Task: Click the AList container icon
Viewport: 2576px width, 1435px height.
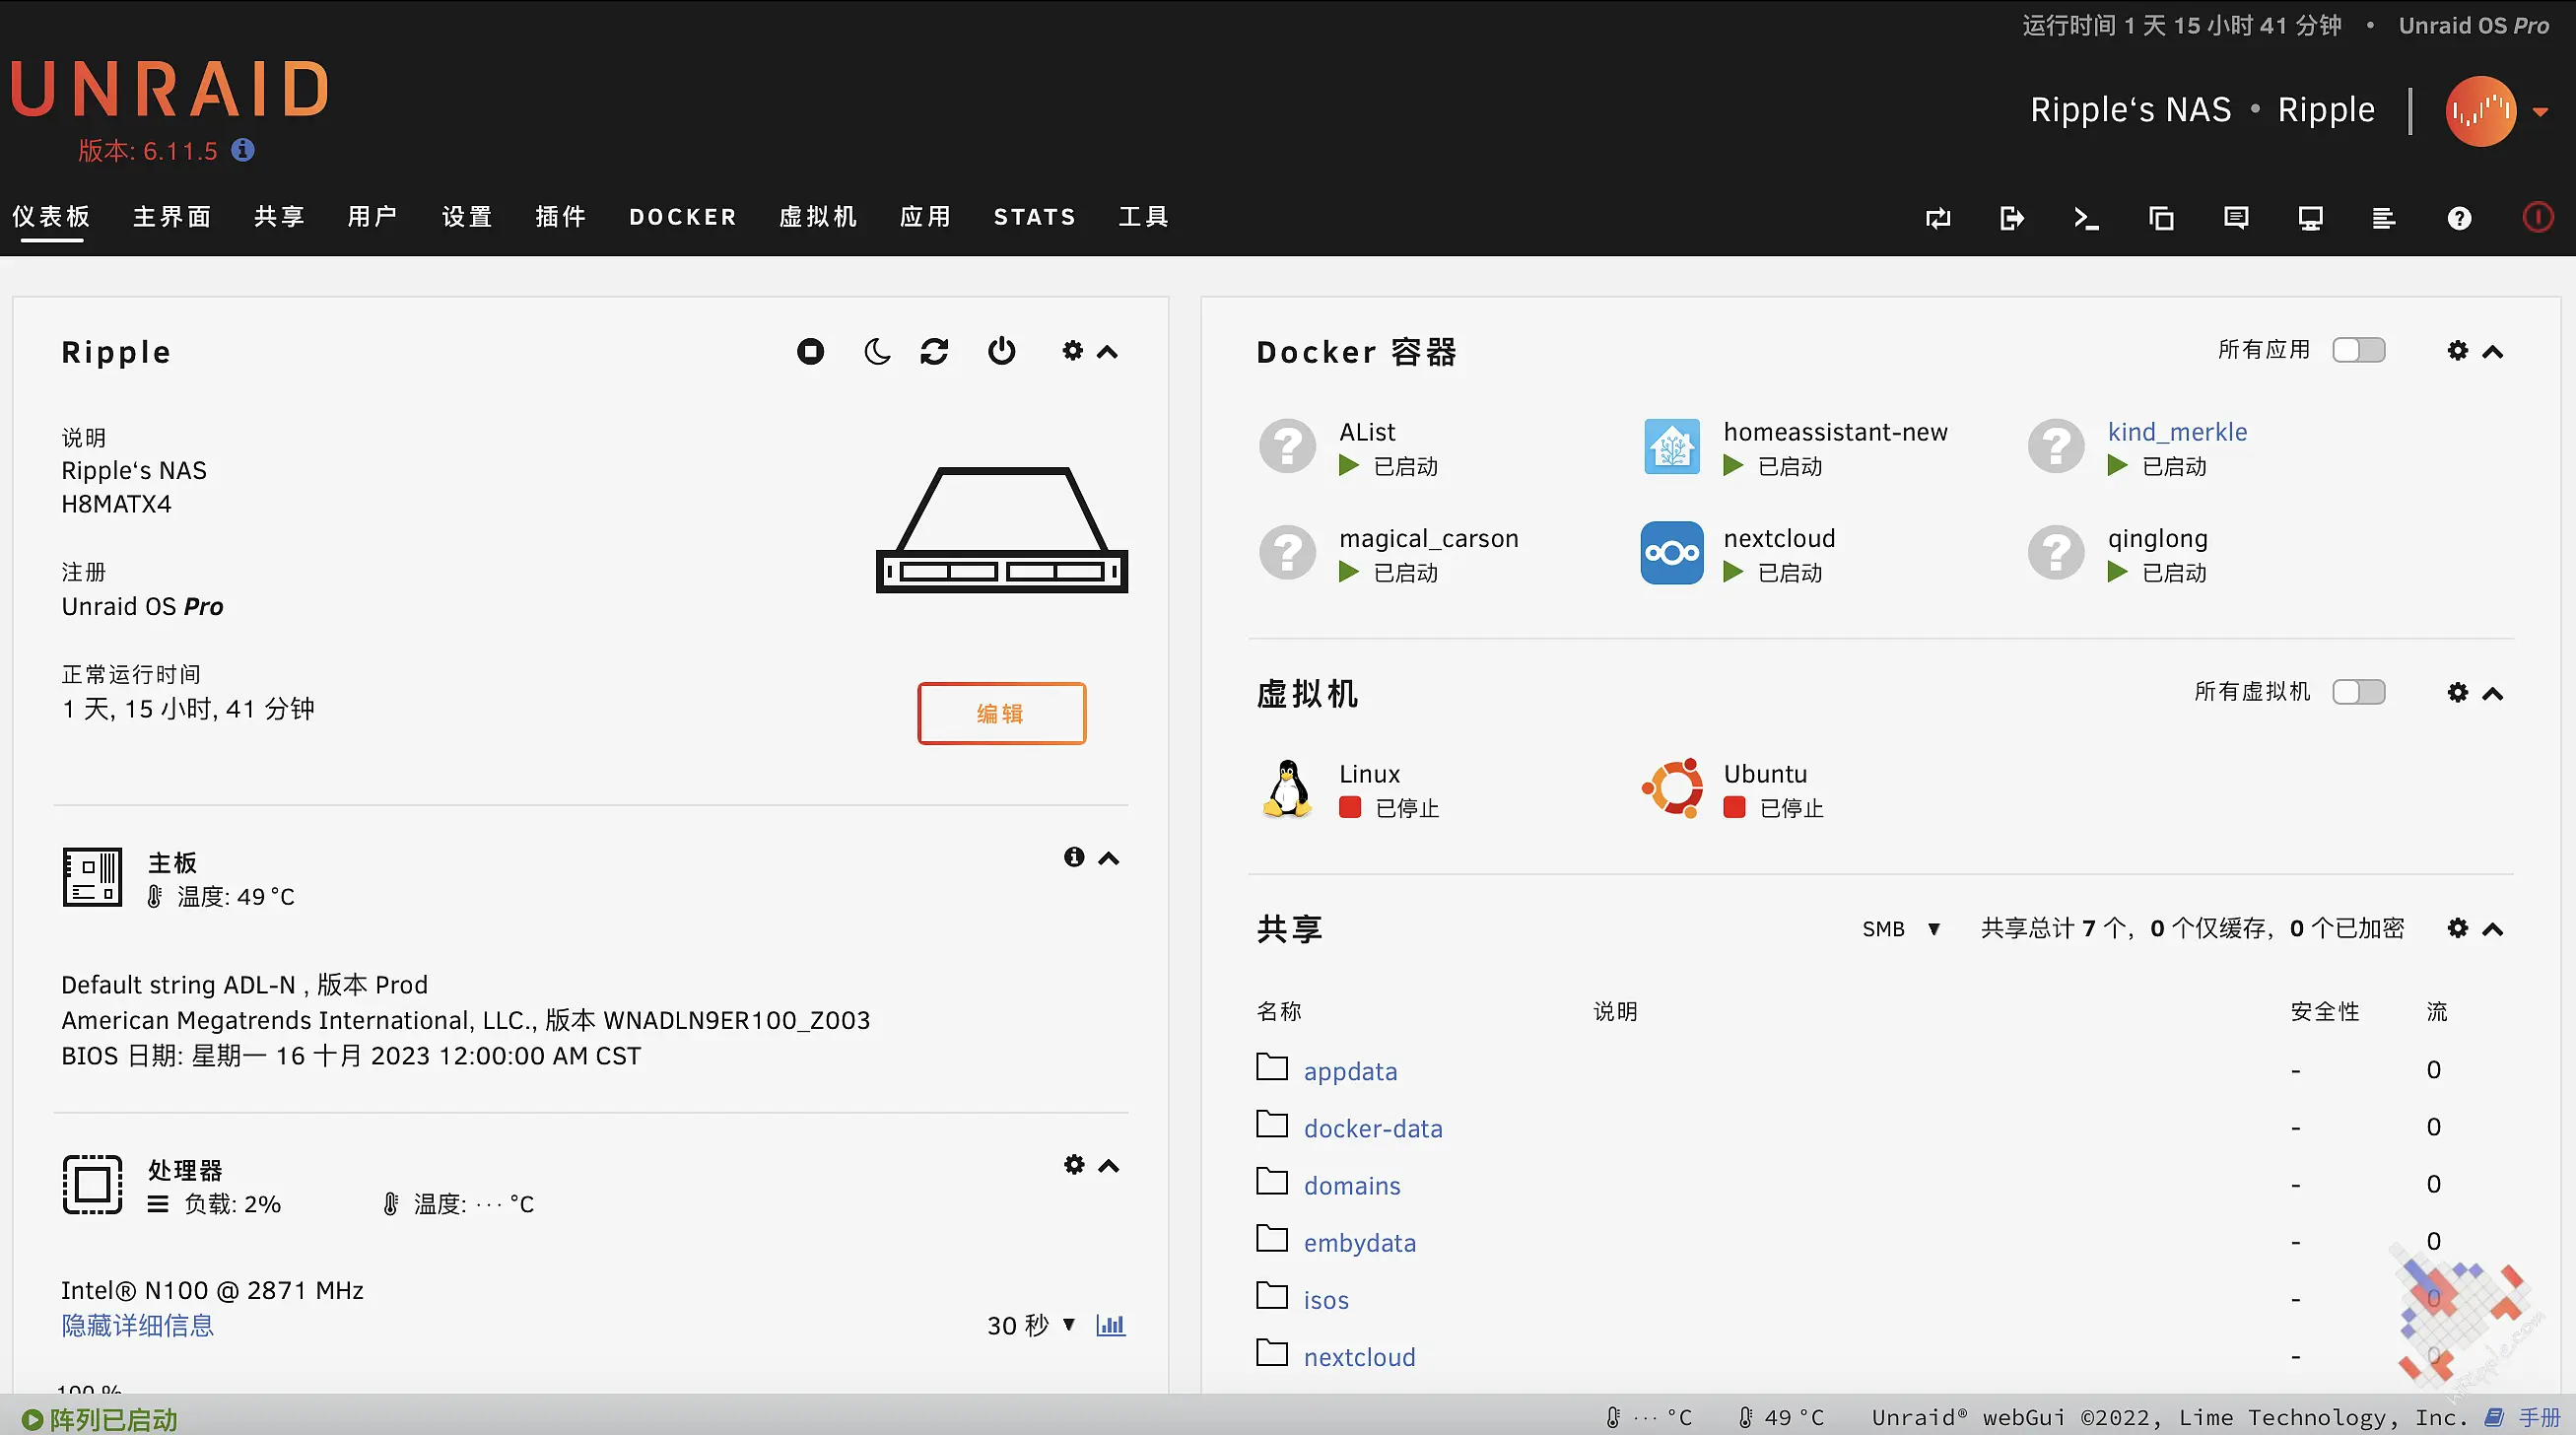Action: tap(1288, 447)
